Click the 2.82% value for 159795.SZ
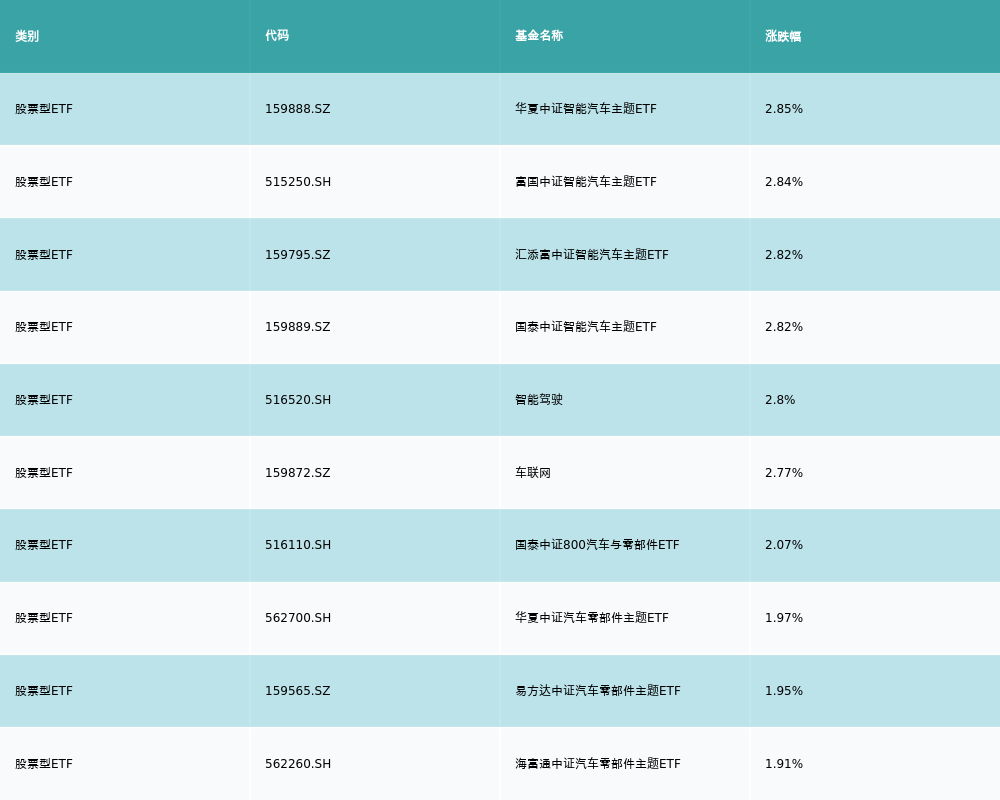This screenshot has height=800, width=1000. click(784, 255)
